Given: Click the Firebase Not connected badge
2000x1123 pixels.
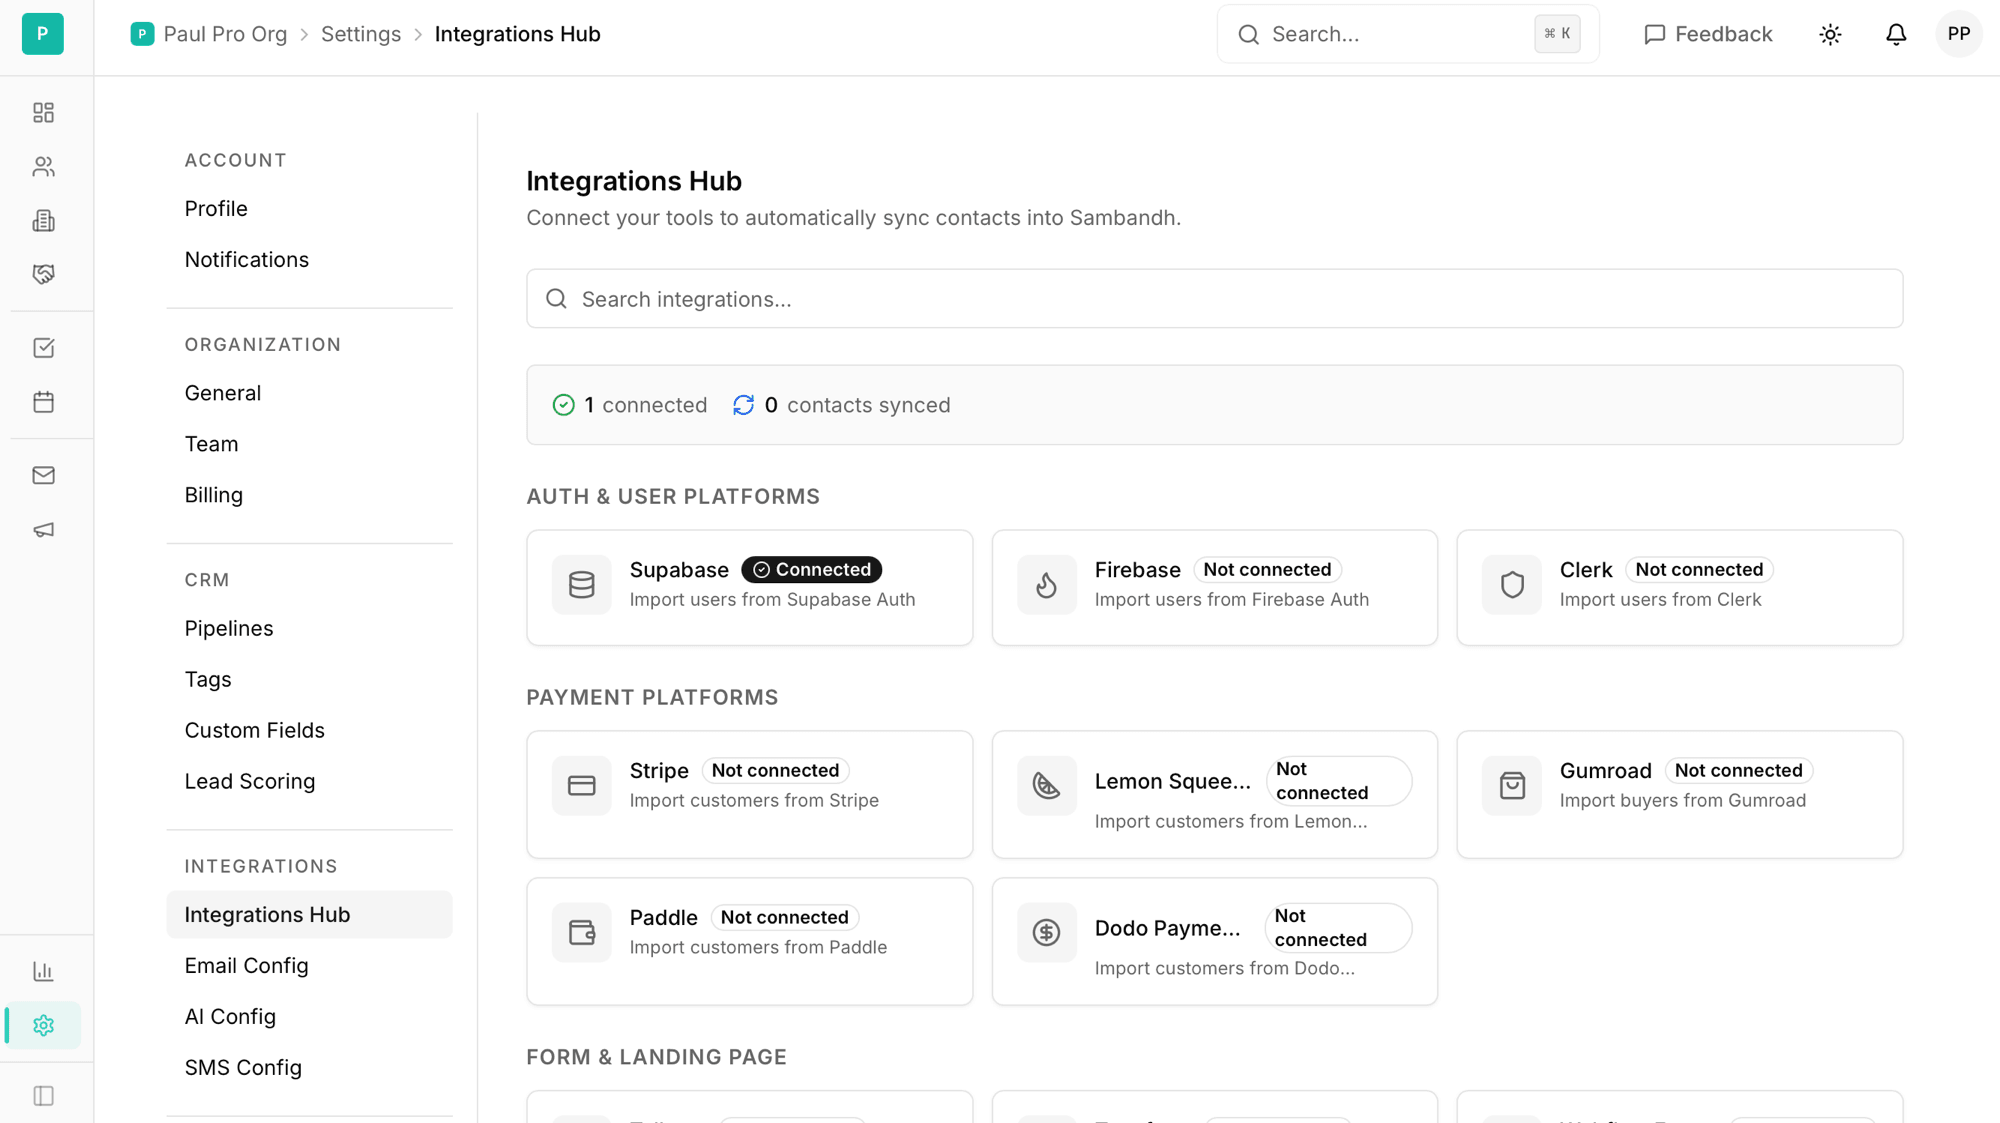Looking at the screenshot, I should coord(1267,569).
